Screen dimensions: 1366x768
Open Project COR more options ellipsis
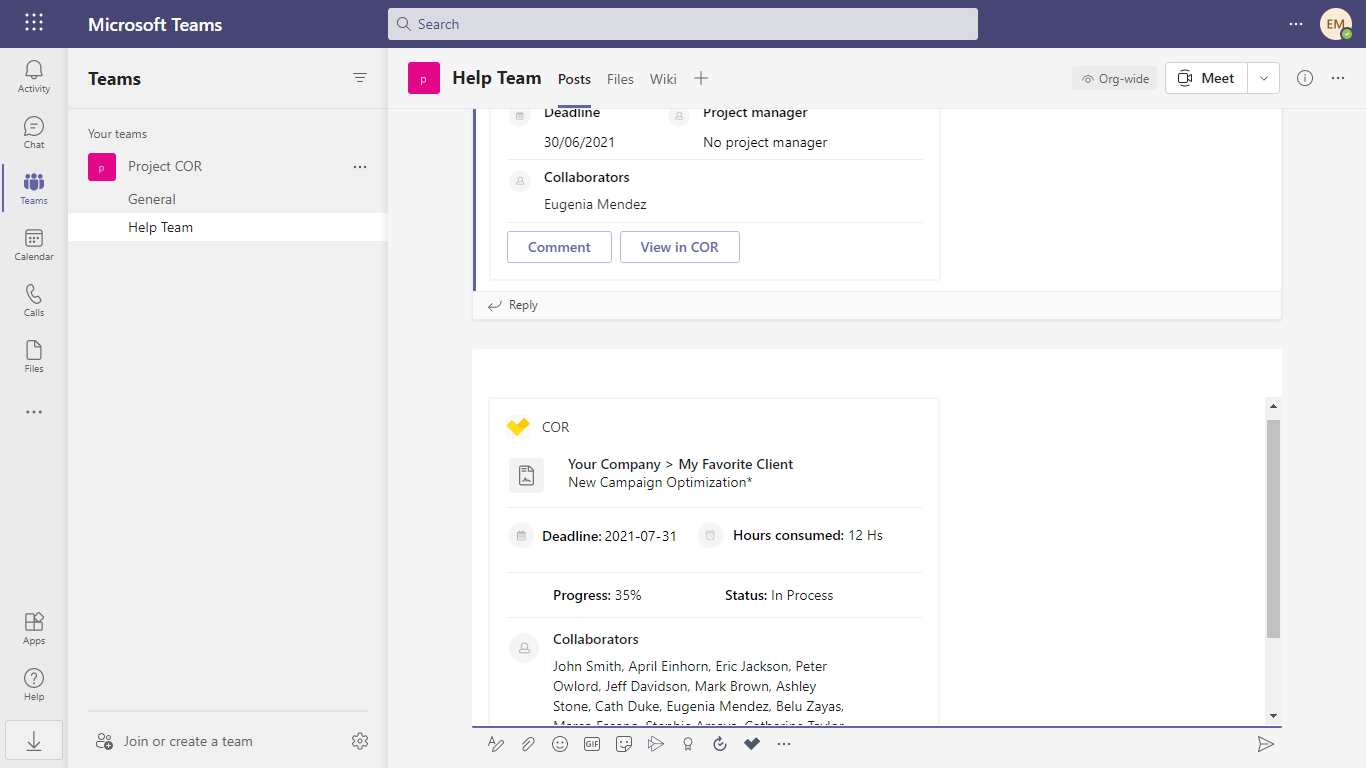pyautogui.click(x=360, y=167)
